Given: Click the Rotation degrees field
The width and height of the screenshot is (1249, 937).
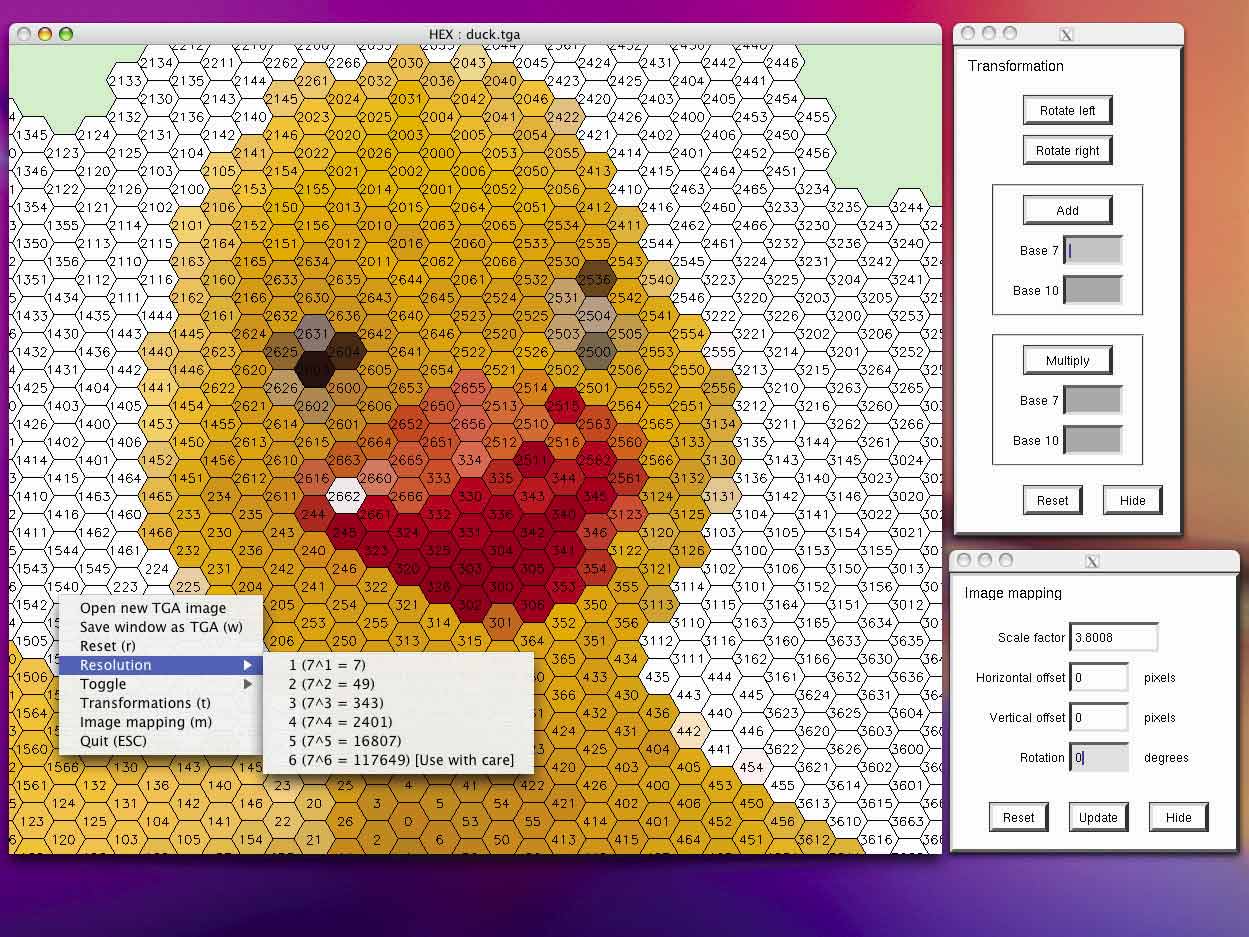Looking at the screenshot, I should tap(1099, 758).
